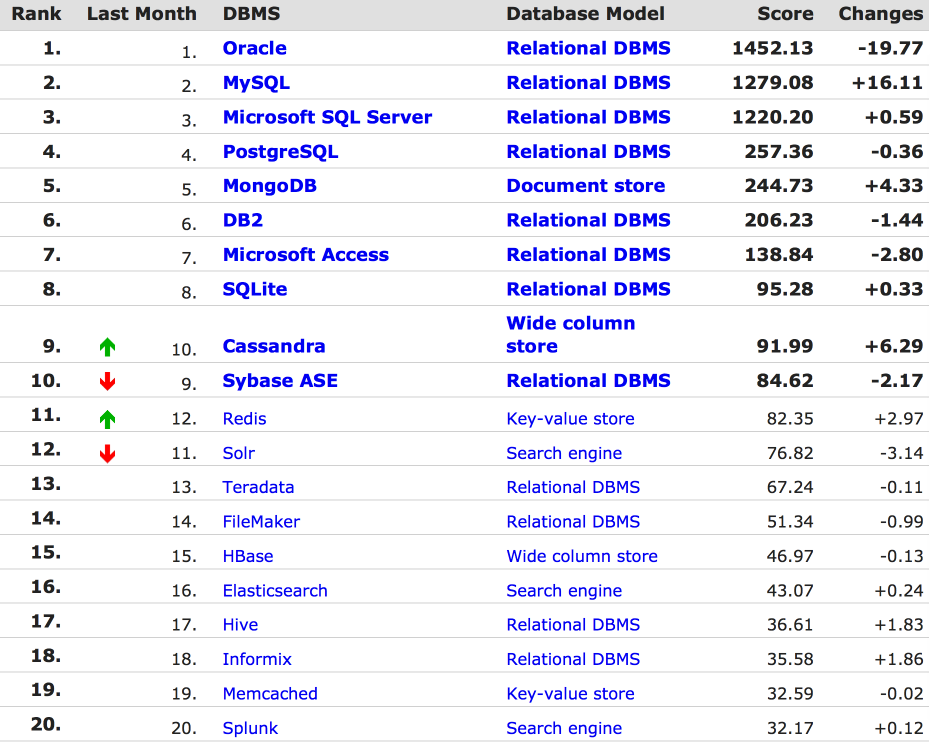The image size is (930, 742).
Task: Click the SQLite link
Action: 254,289
